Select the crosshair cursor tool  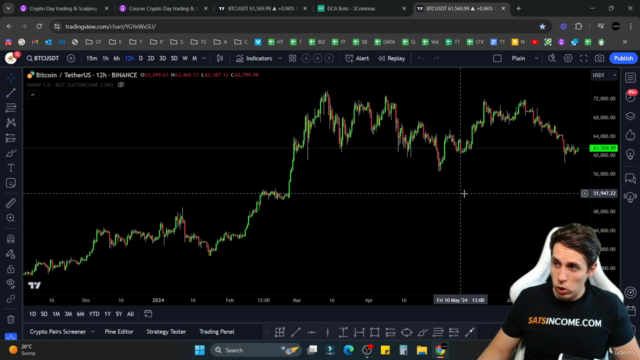coord(11,77)
